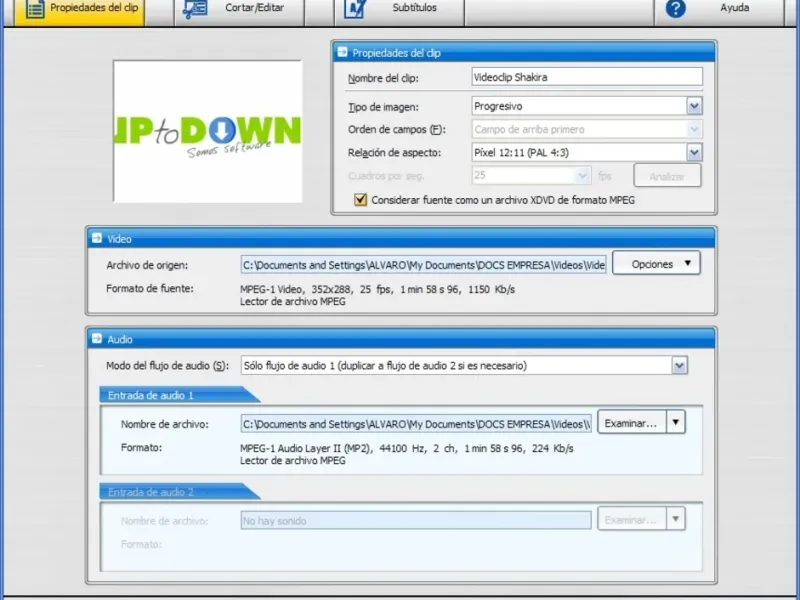Open the Opciones dropdown button

click(x=656, y=264)
